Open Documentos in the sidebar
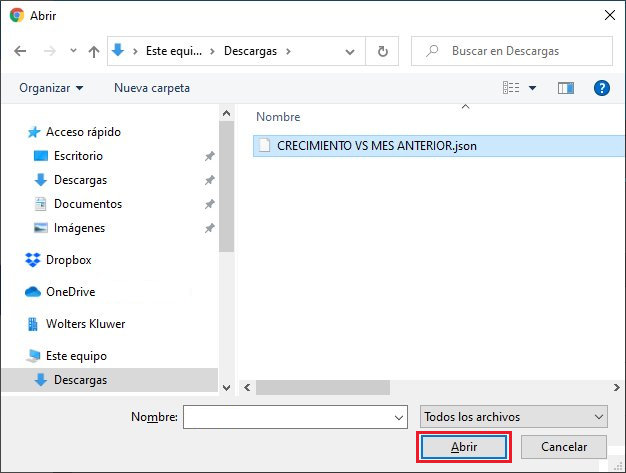 [x=88, y=204]
